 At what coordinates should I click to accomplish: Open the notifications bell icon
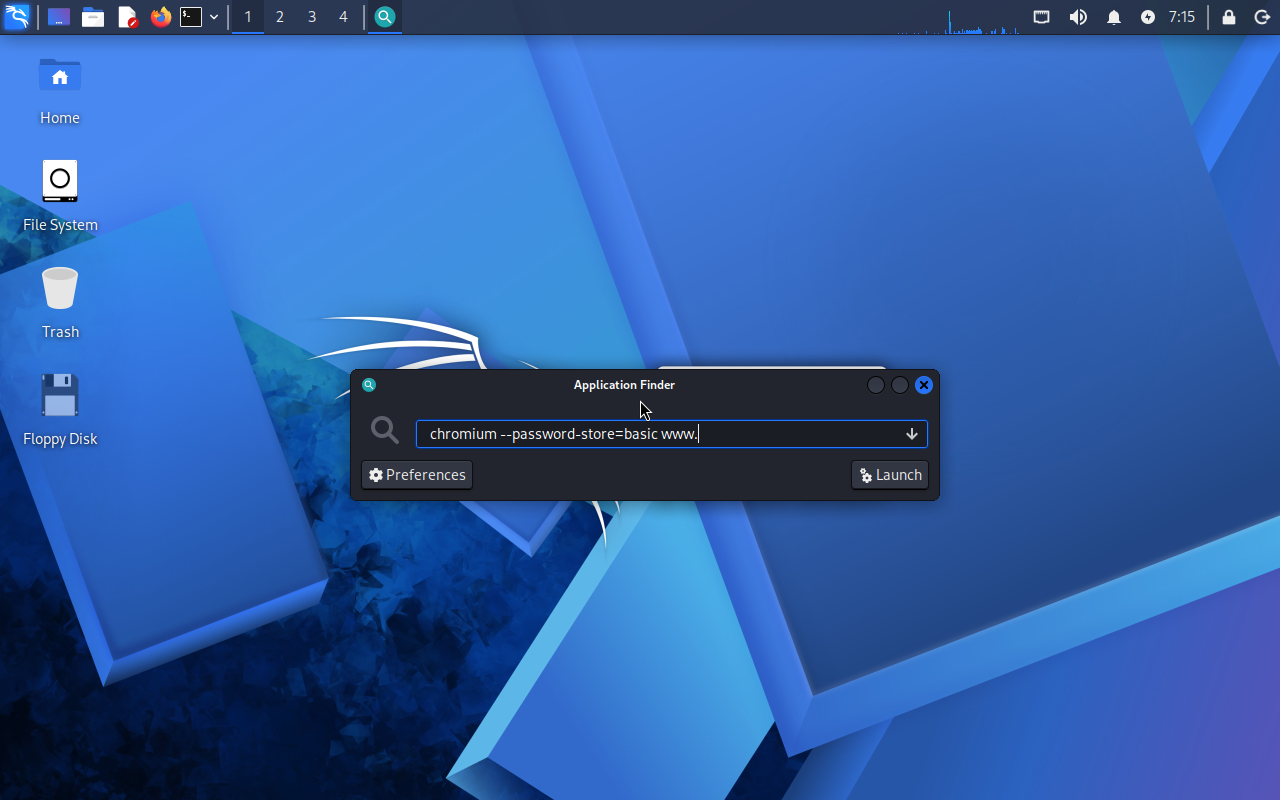[1113, 17]
